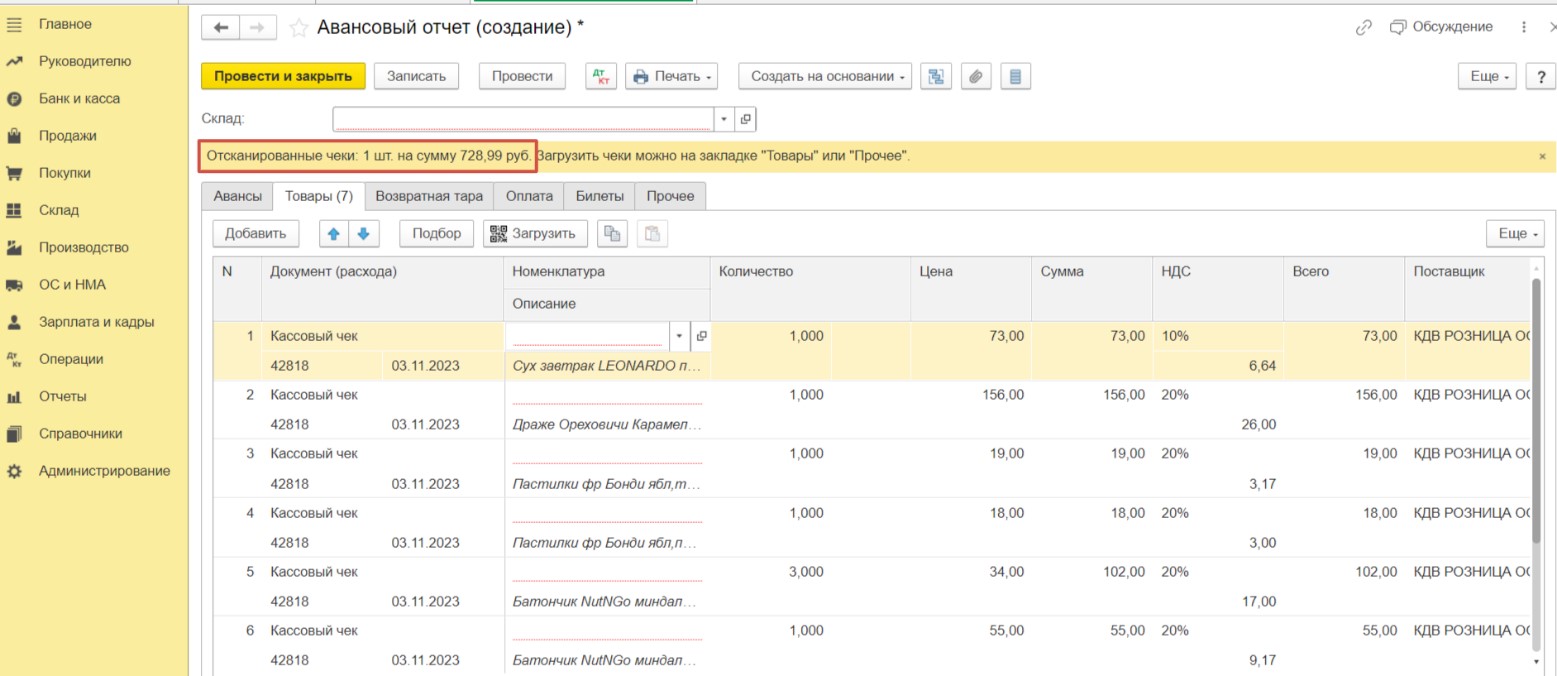Paste rows icon in table toolbar
The width and height of the screenshot is (1557, 676).
(x=652, y=234)
